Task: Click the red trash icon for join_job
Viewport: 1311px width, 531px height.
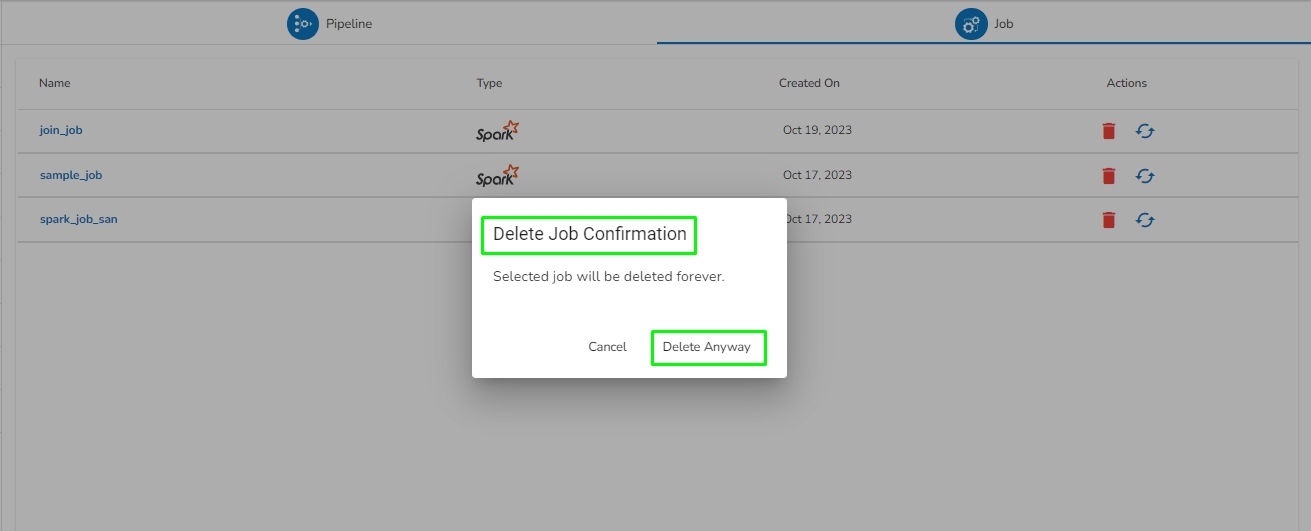Action: pyautogui.click(x=1108, y=131)
